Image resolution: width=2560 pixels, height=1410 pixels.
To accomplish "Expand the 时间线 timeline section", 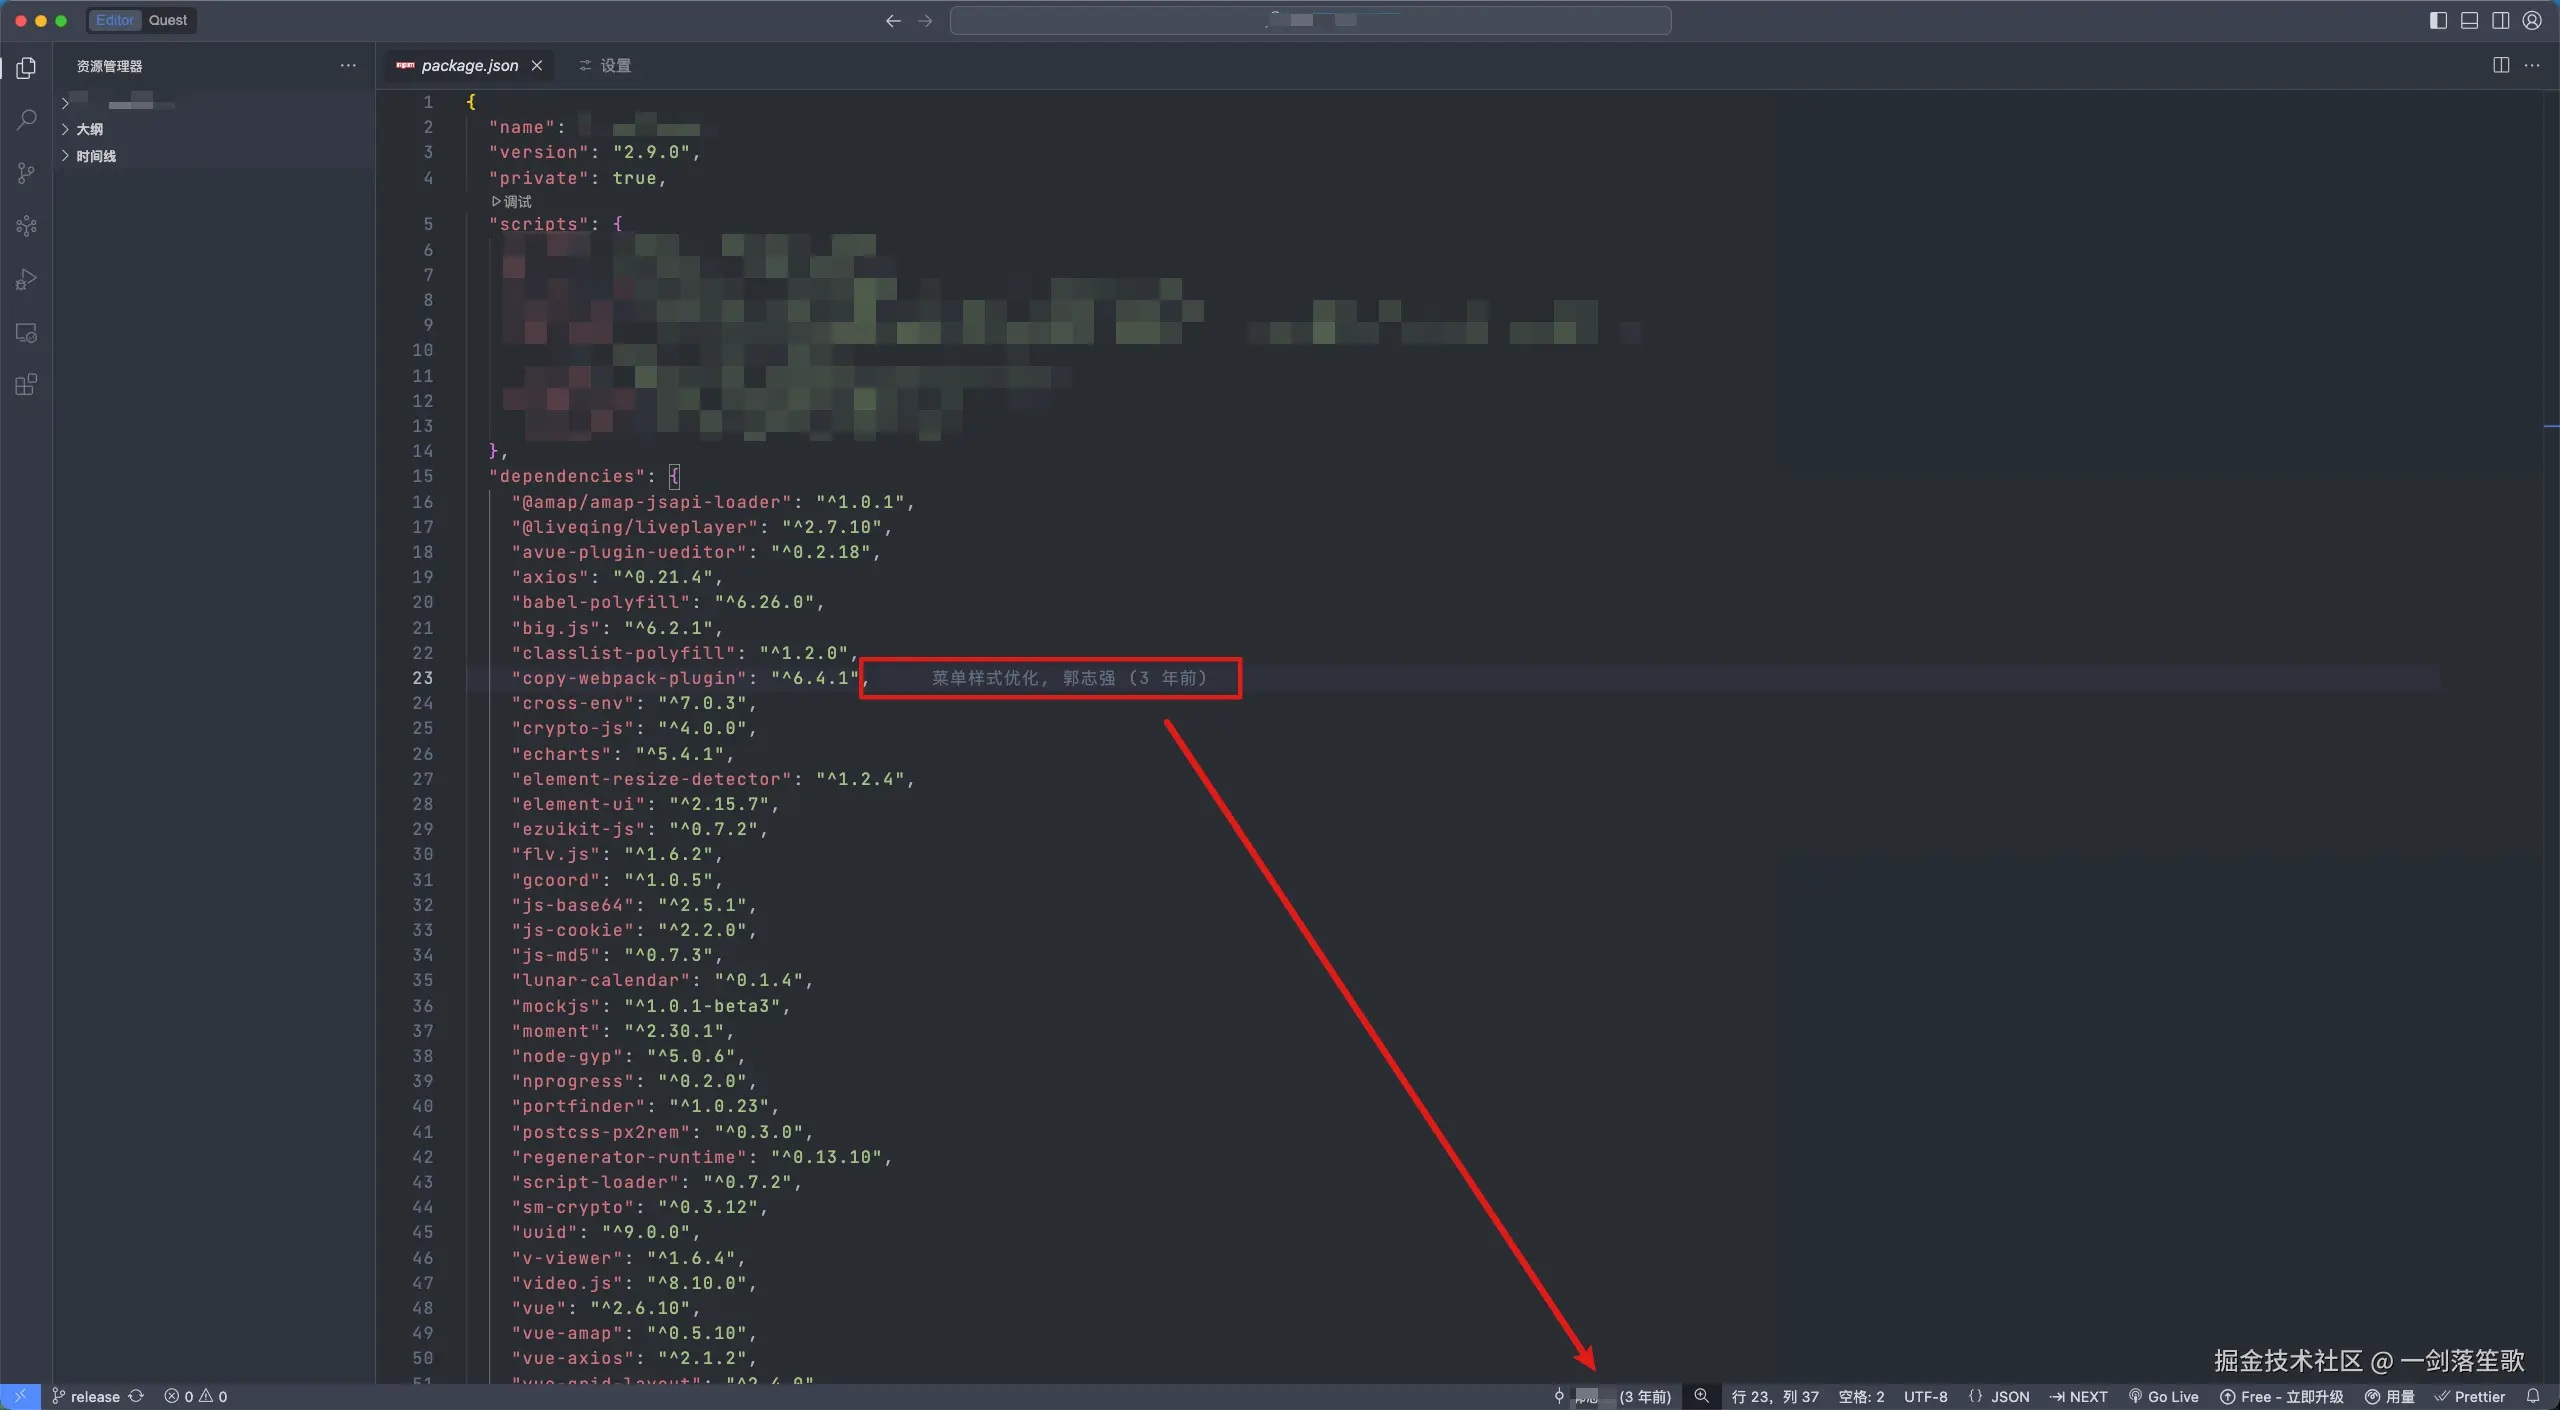I will click(x=95, y=156).
